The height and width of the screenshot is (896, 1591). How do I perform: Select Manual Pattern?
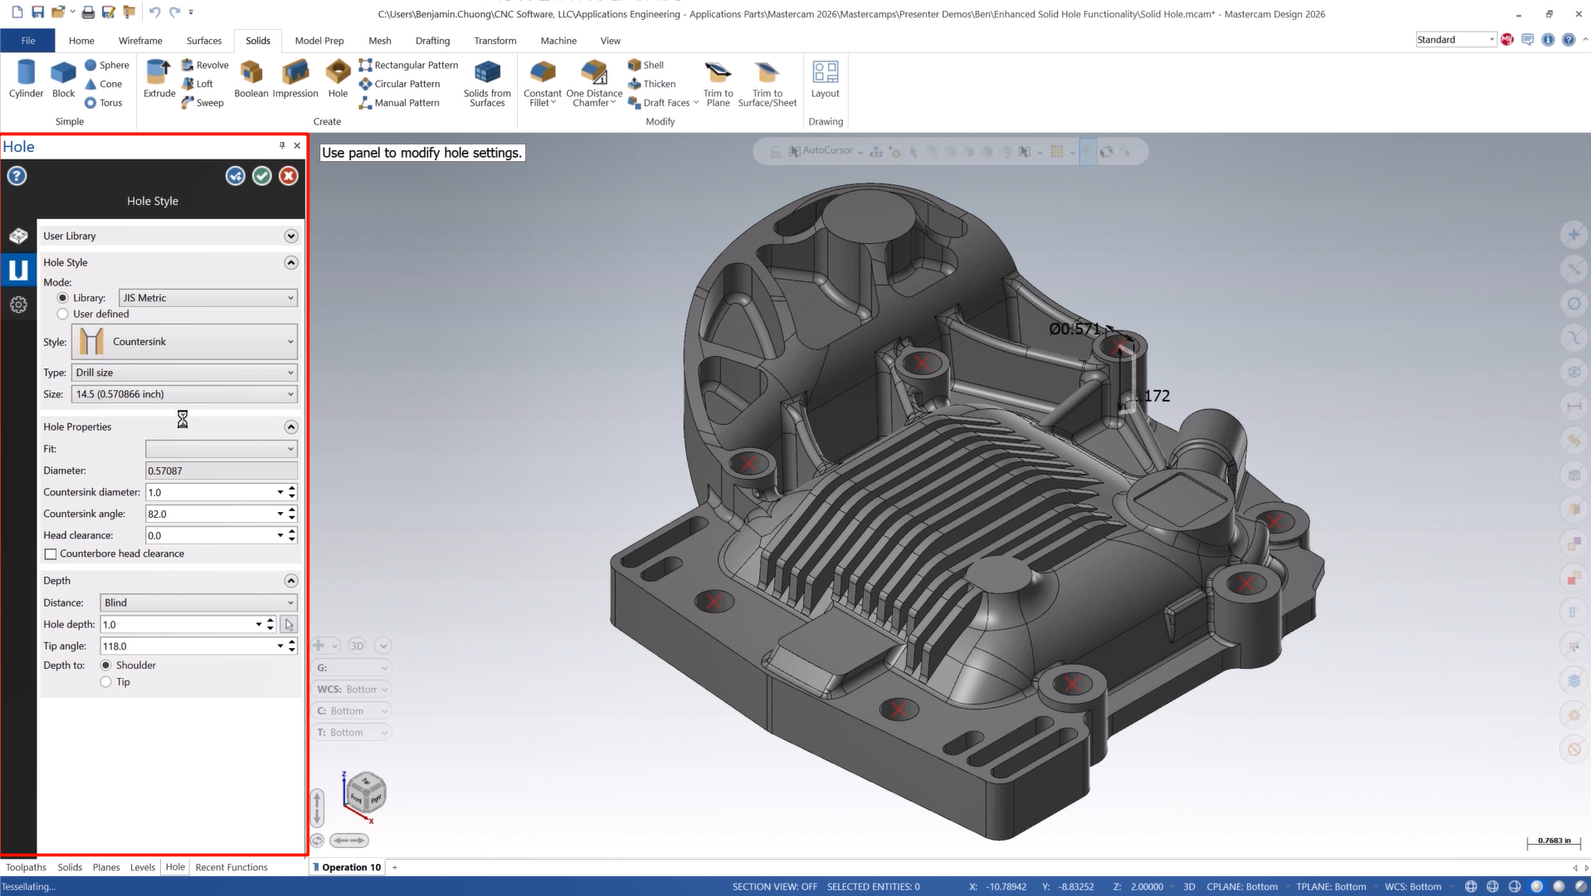coord(398,103)
